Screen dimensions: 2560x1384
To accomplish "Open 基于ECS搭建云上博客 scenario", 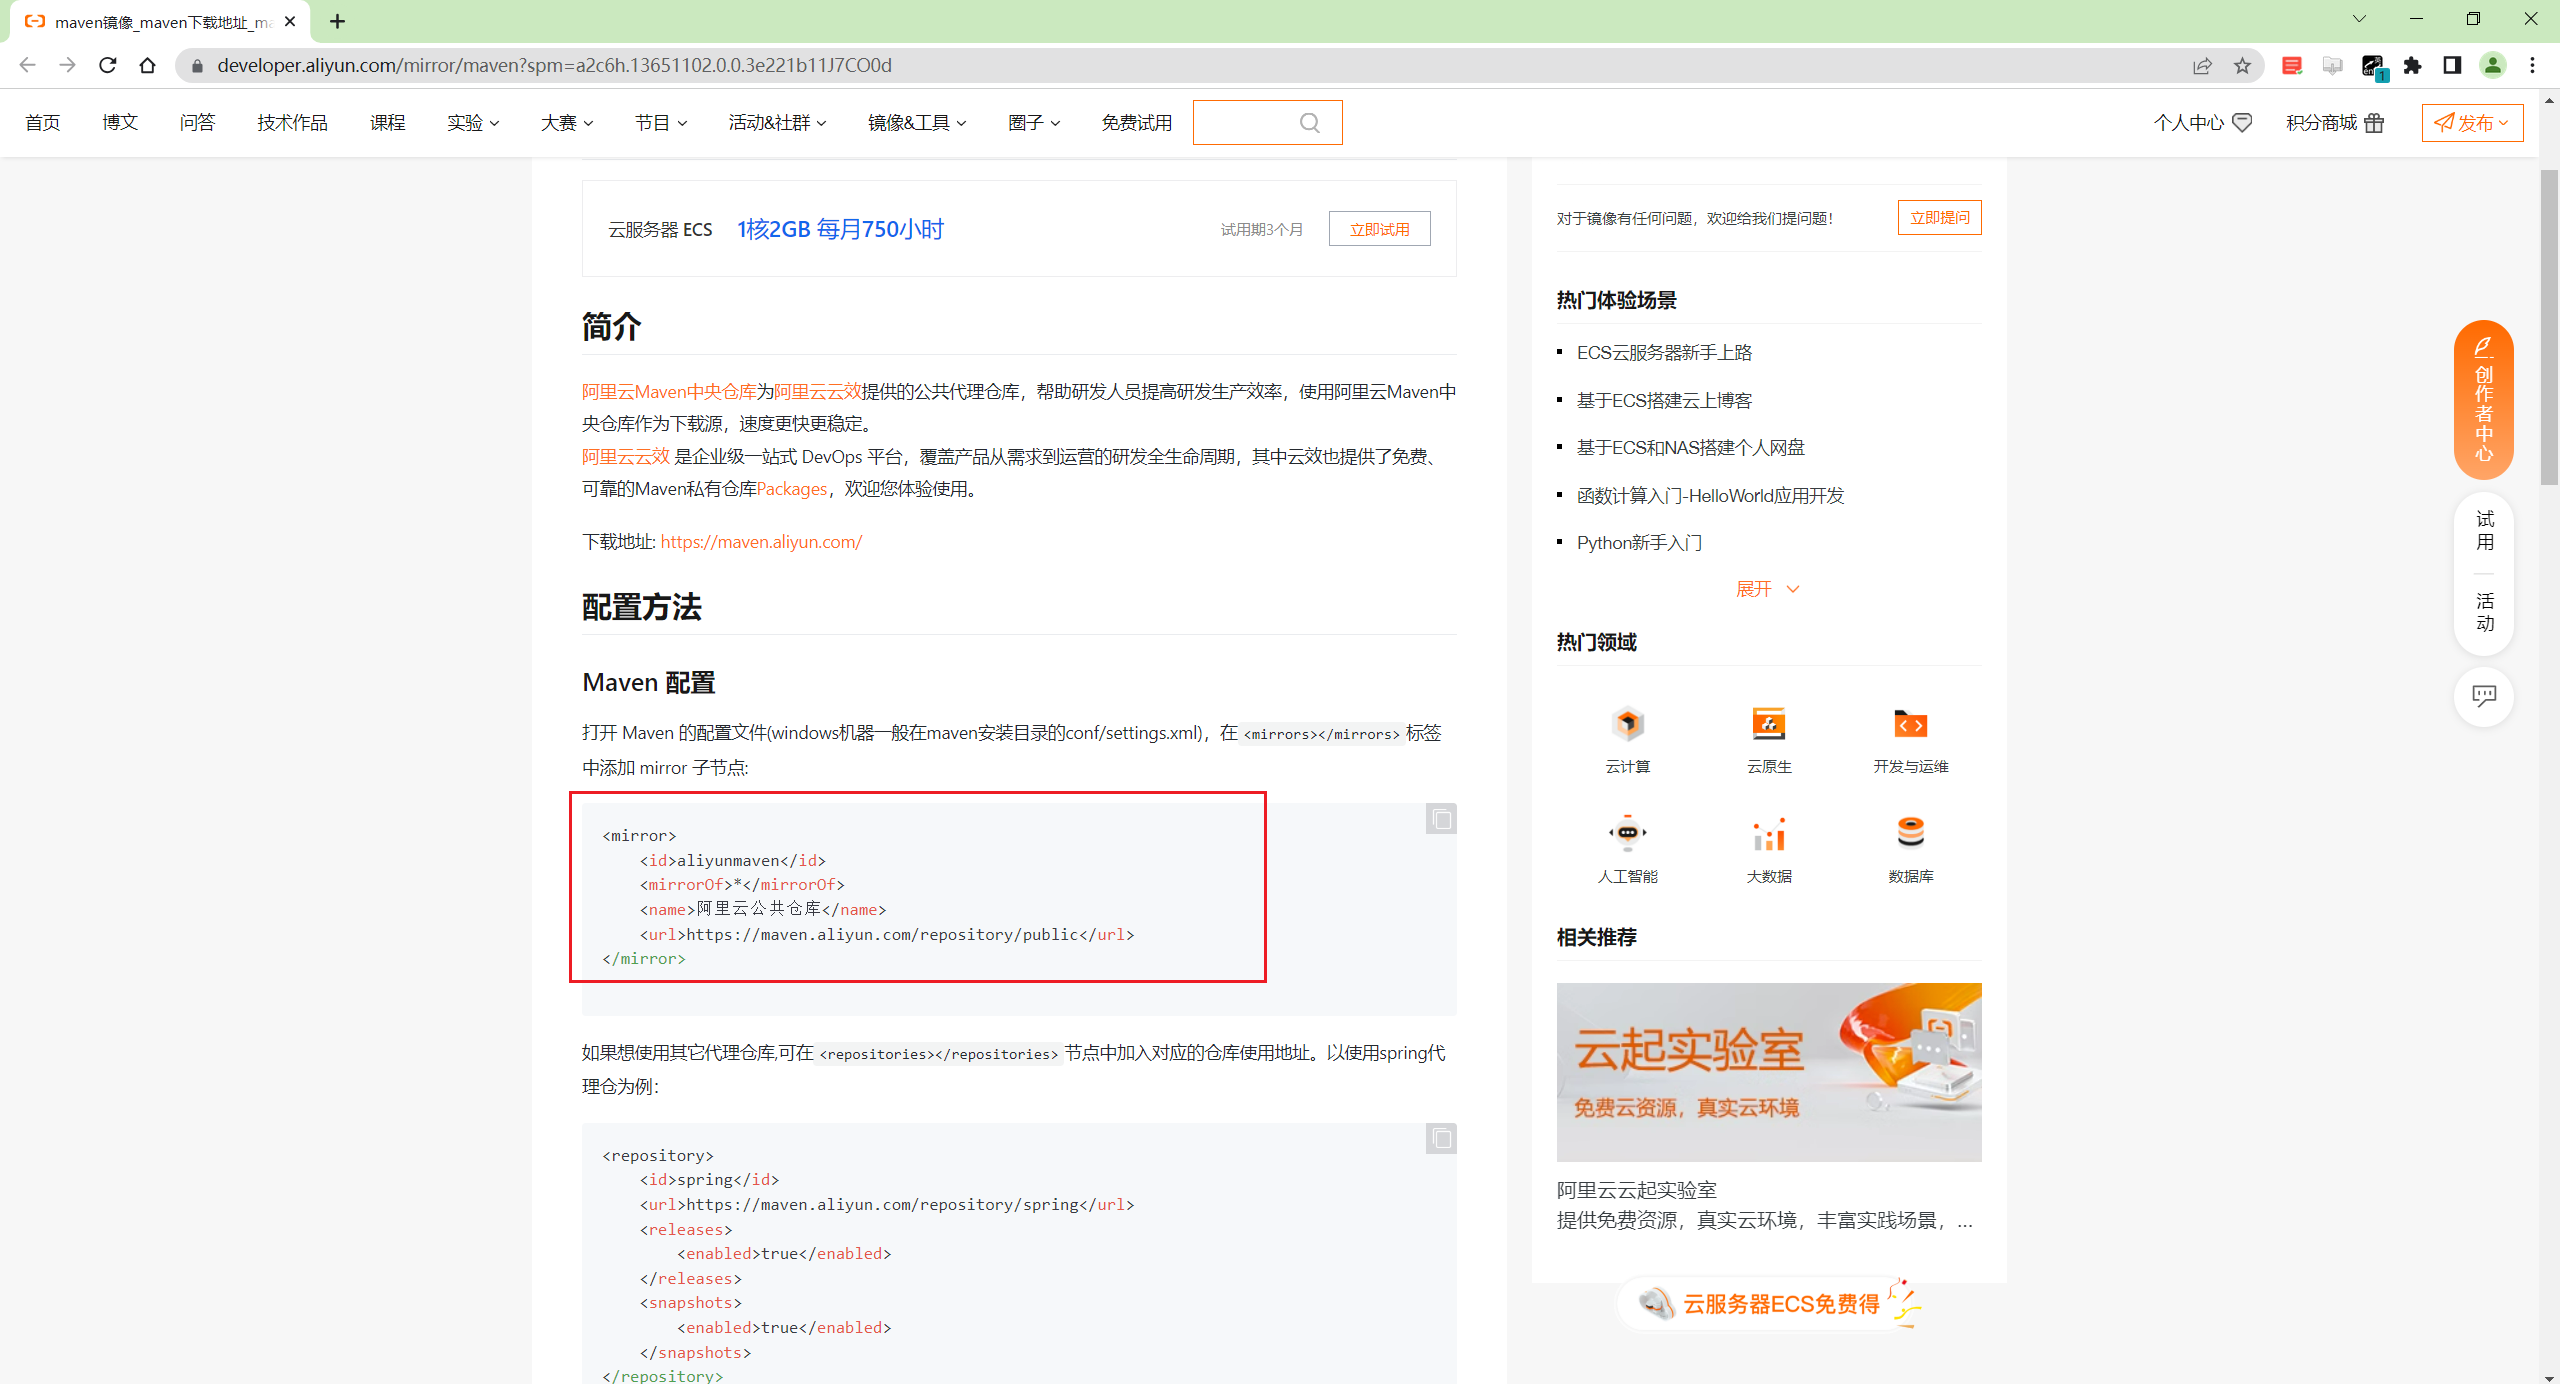I will (1664, 400).
